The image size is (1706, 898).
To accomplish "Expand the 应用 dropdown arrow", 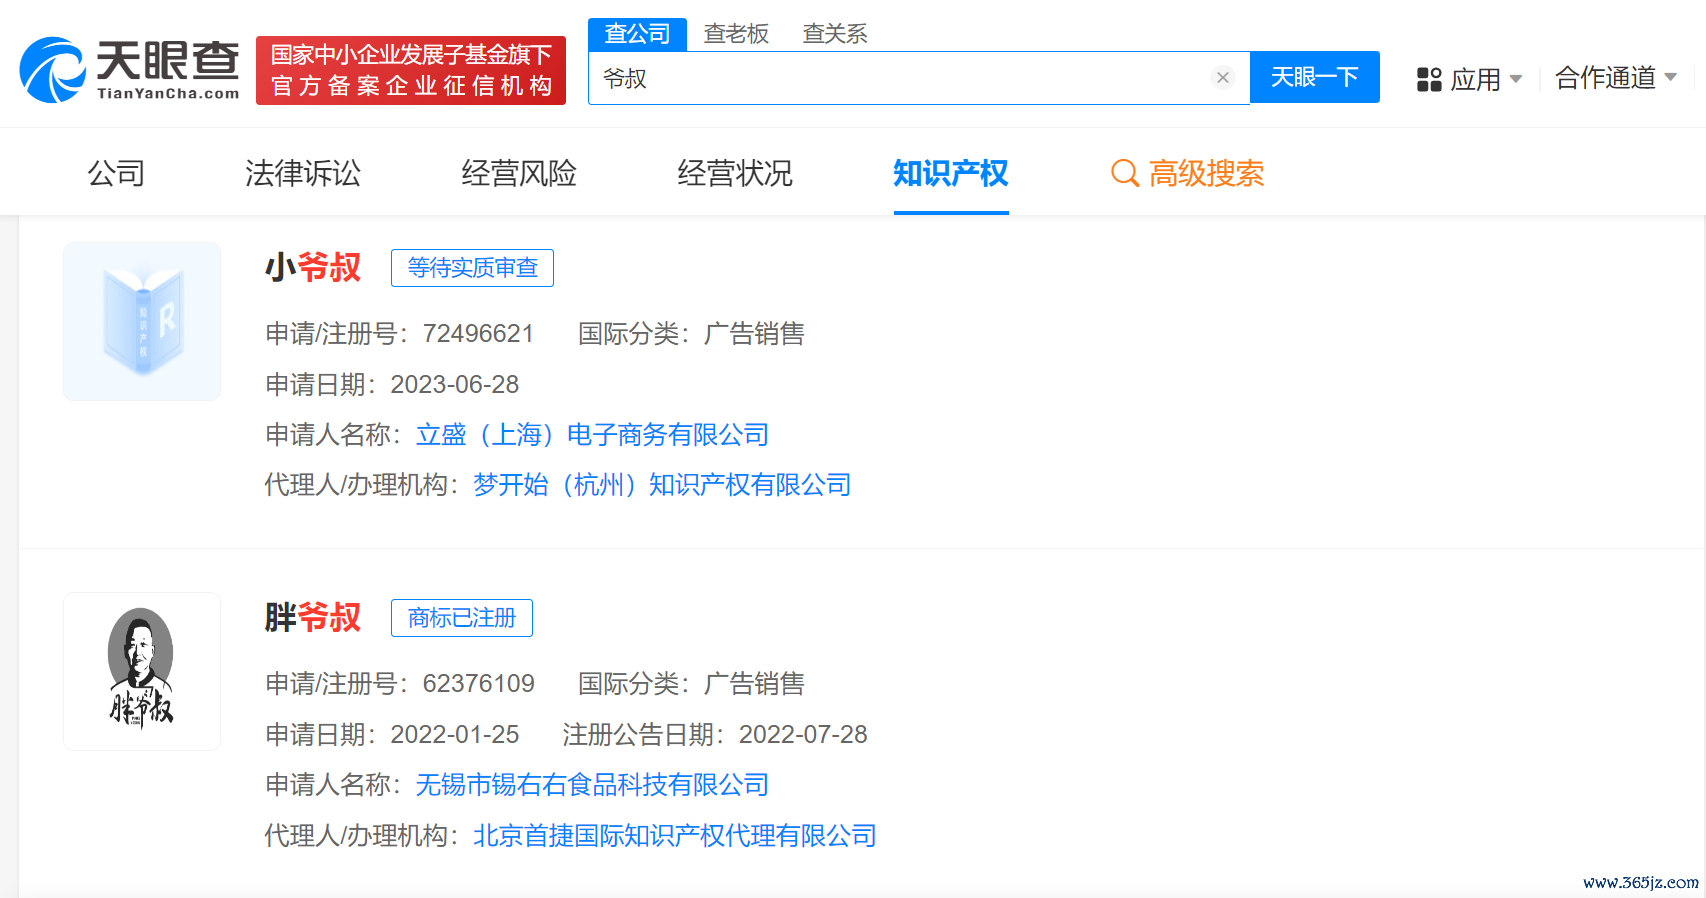I will tap(1516, 79).
